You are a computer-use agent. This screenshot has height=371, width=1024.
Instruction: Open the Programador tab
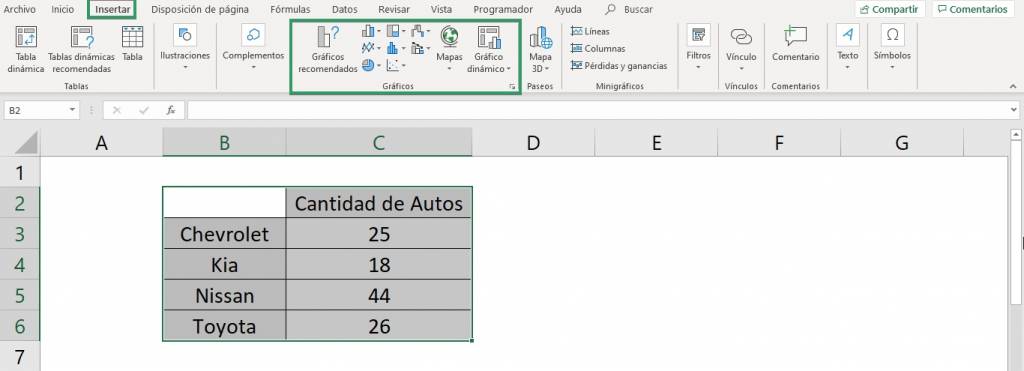pos(503,10)
